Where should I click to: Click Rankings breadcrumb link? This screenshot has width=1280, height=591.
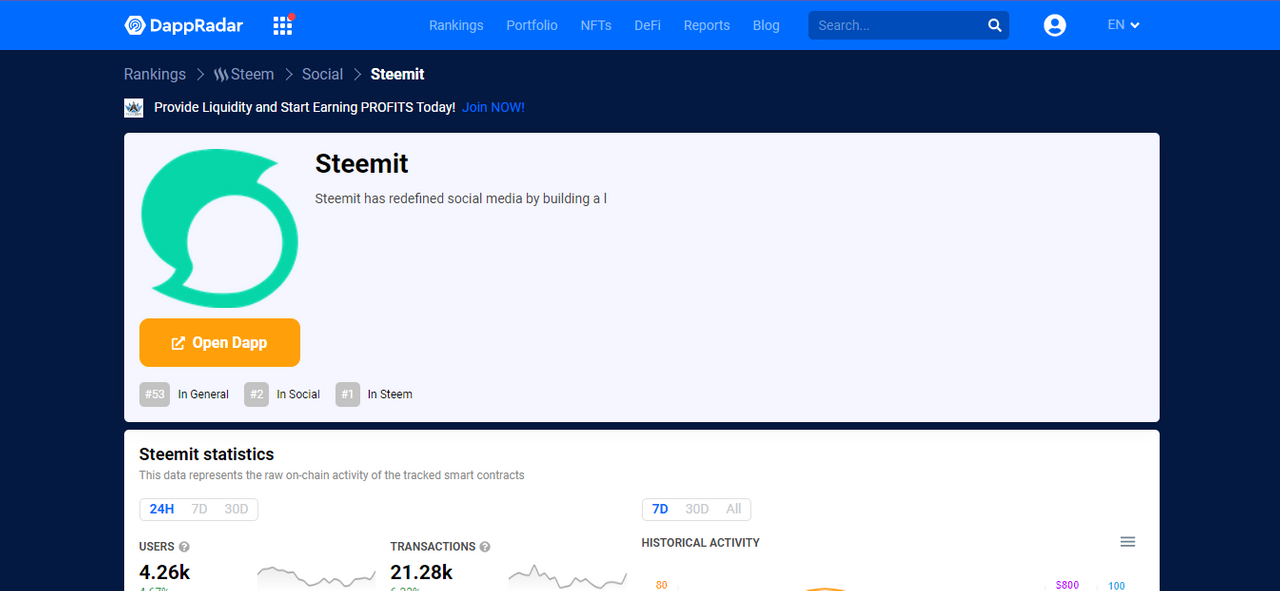(x=155, y=74)
